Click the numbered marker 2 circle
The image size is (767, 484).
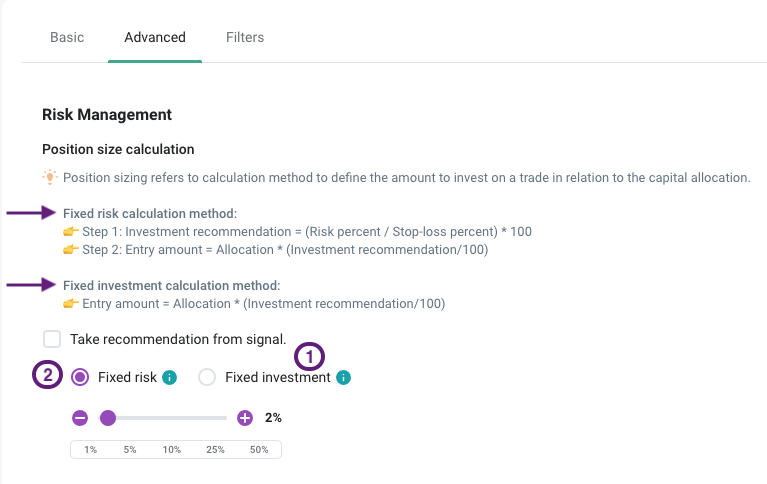click(x=45, y=377)
